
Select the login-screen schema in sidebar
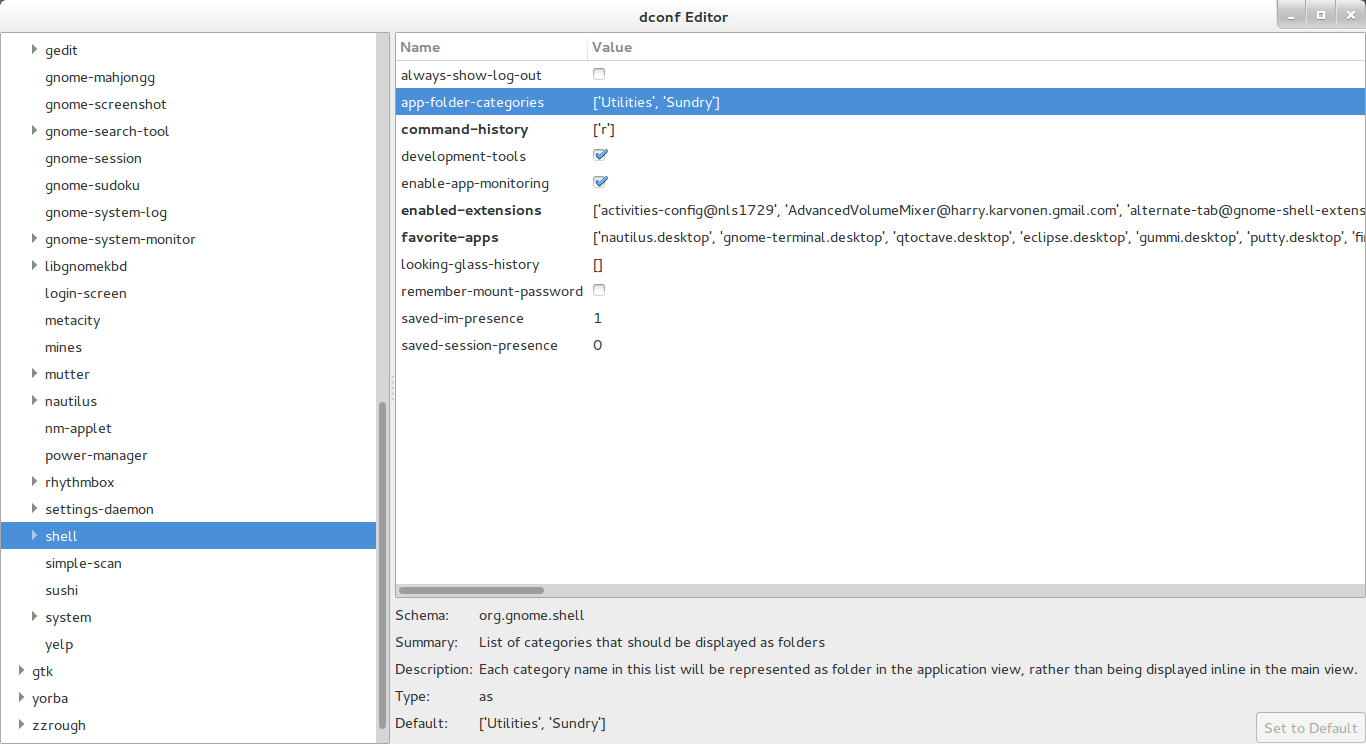[86, 293]
